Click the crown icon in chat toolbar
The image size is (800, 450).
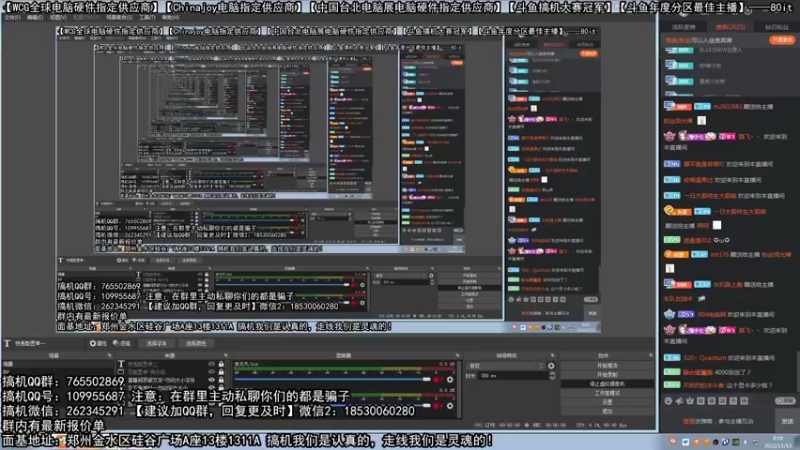[690, 401]
